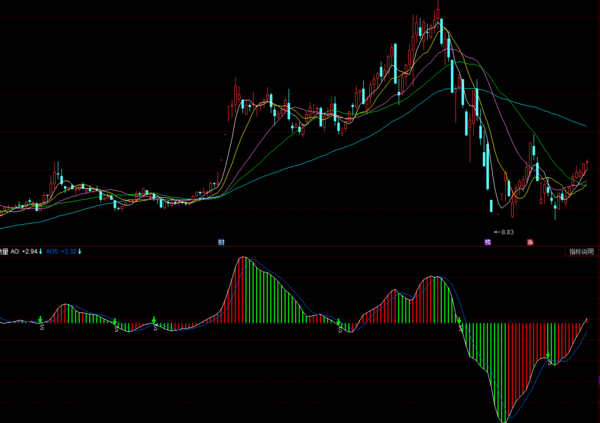This screenshot has width=600, height=423.
Task: Open the 指标说明 indicator description button
Action: 579,252
